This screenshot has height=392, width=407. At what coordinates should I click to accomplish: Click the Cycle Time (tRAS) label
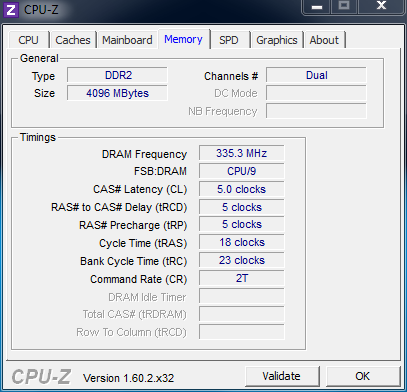click(x=143, y=243)
